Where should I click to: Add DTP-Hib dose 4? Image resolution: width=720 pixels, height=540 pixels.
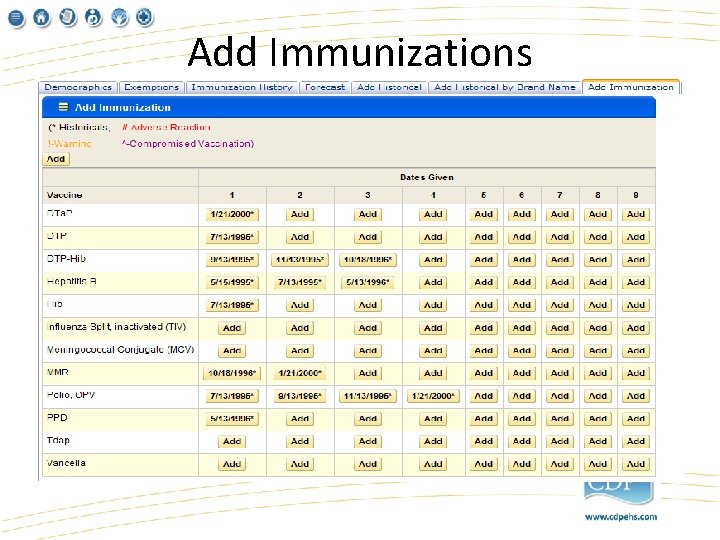click(x=433, y=260)
